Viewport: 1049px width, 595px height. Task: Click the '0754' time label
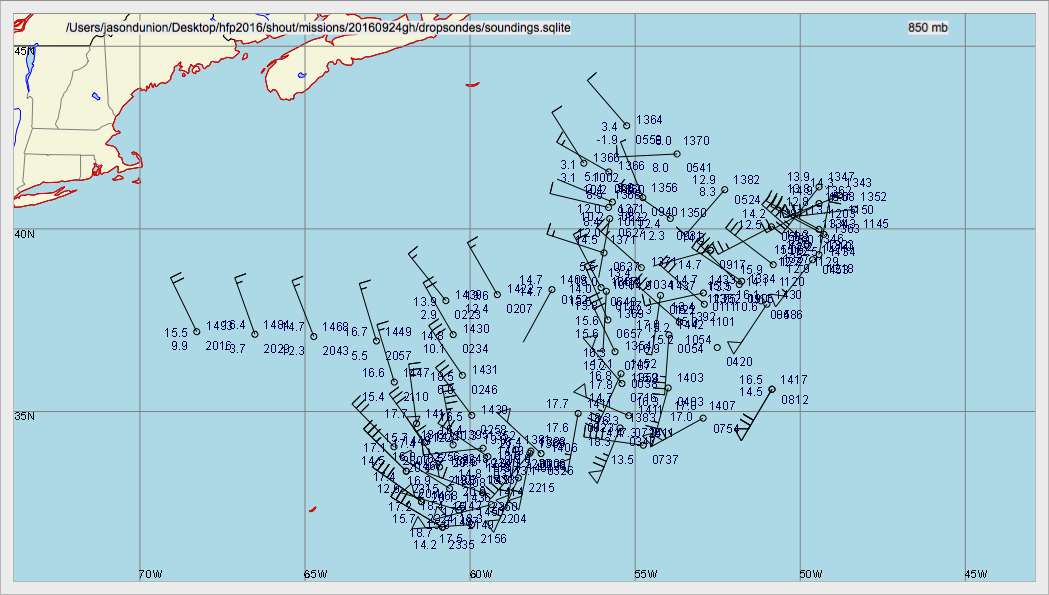(727, 428)
